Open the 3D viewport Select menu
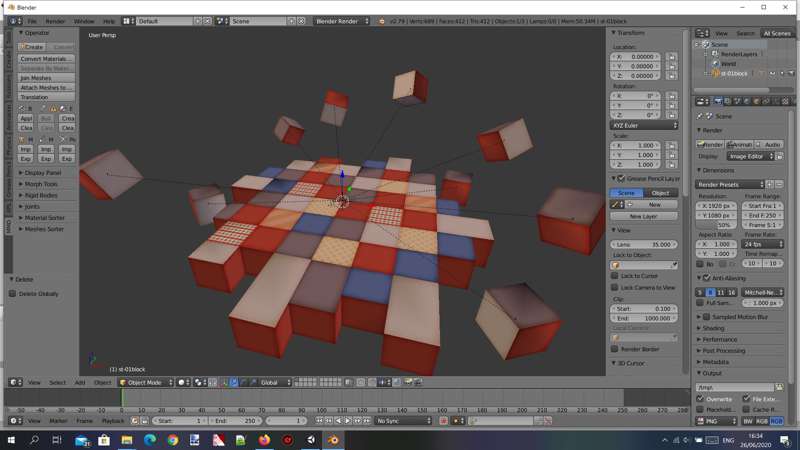800x450 pixels. point(57,382)
